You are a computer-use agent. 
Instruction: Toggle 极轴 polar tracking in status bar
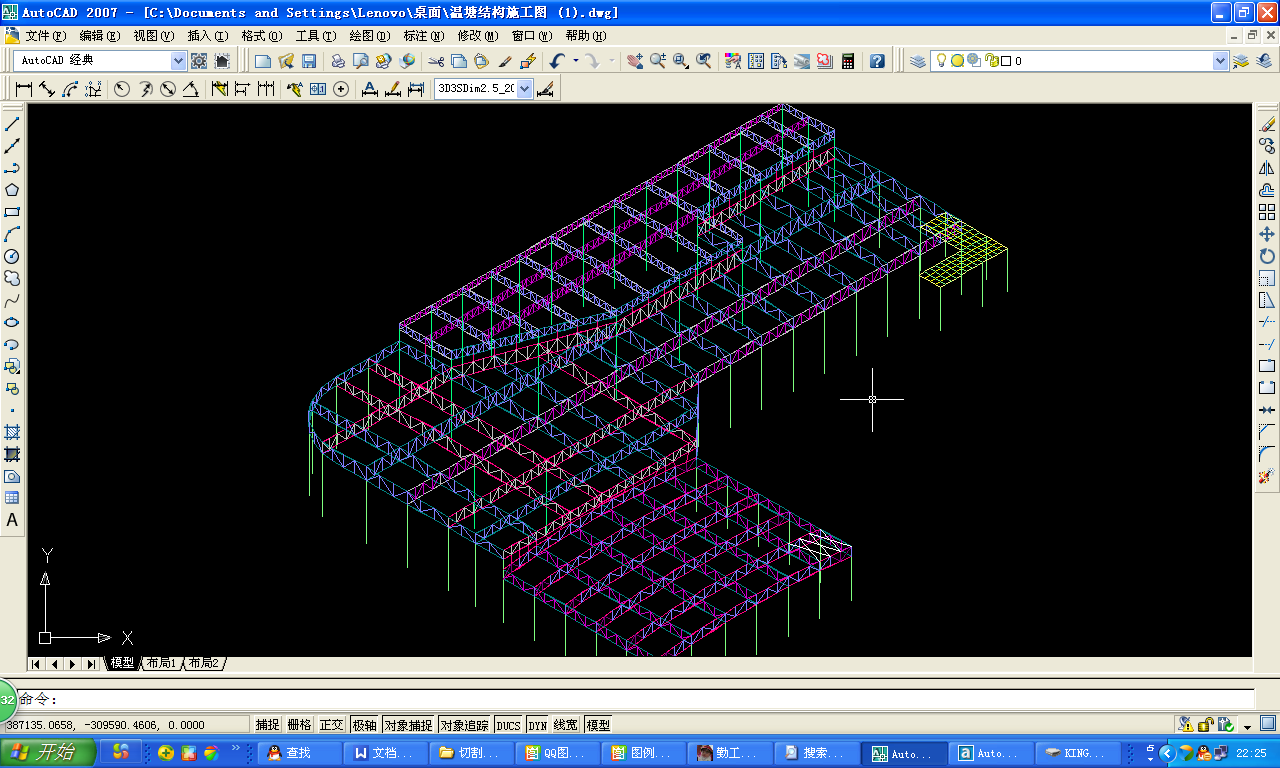click(364, 725)
